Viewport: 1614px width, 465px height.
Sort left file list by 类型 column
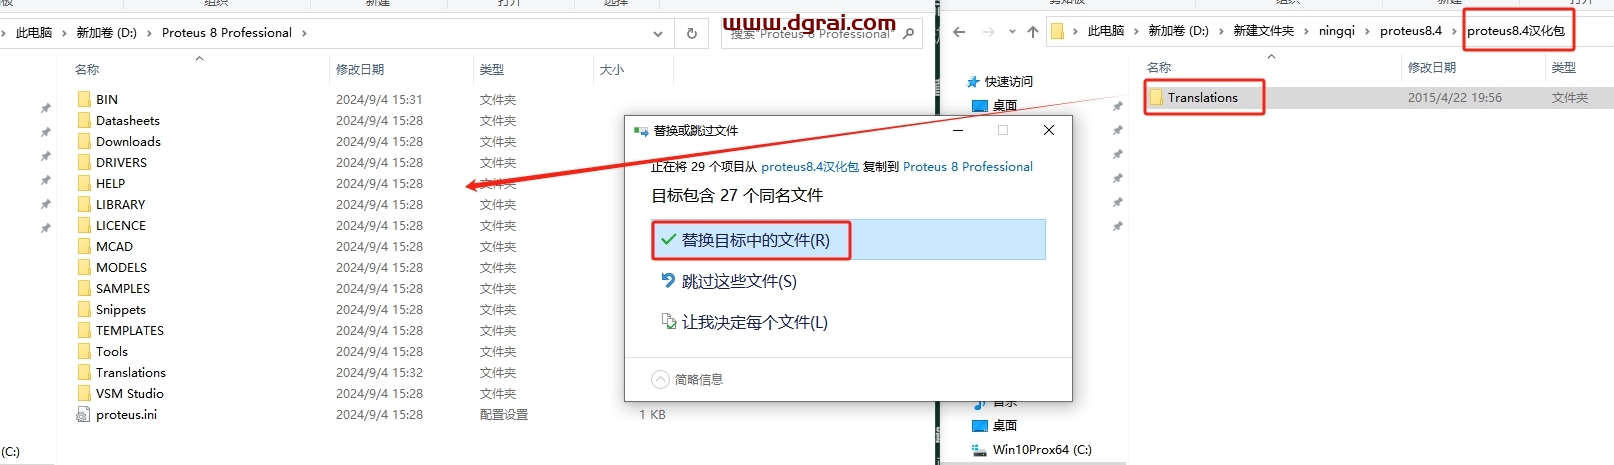coord(491,69)
